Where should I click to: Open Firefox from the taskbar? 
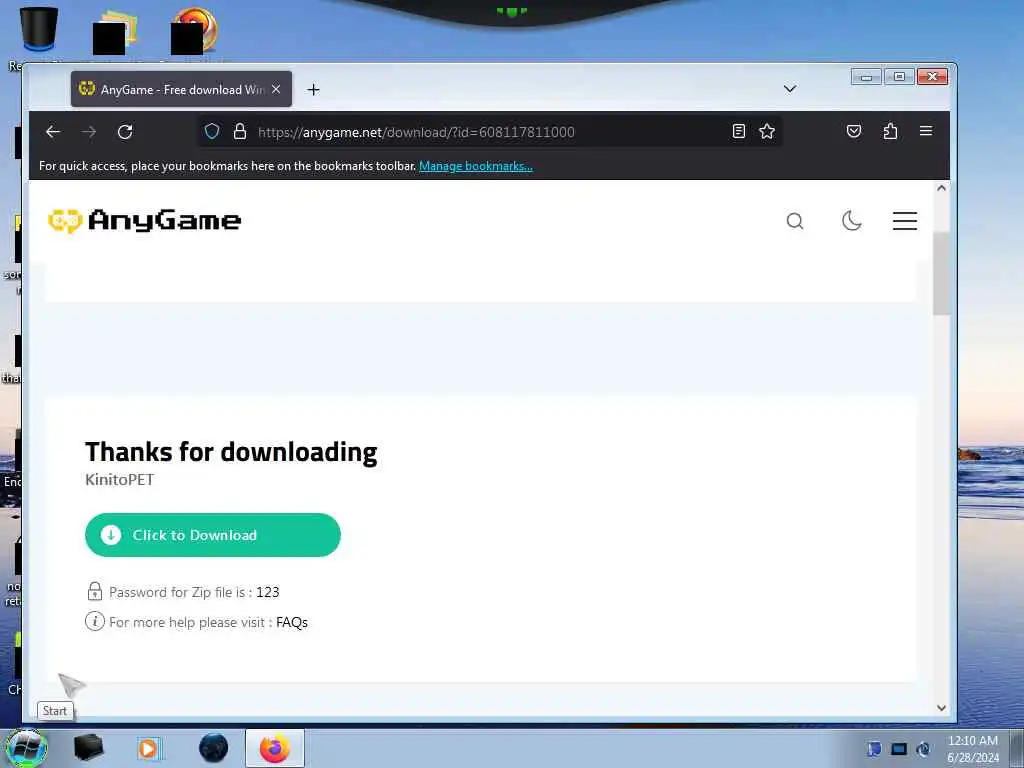pos(275,748)
